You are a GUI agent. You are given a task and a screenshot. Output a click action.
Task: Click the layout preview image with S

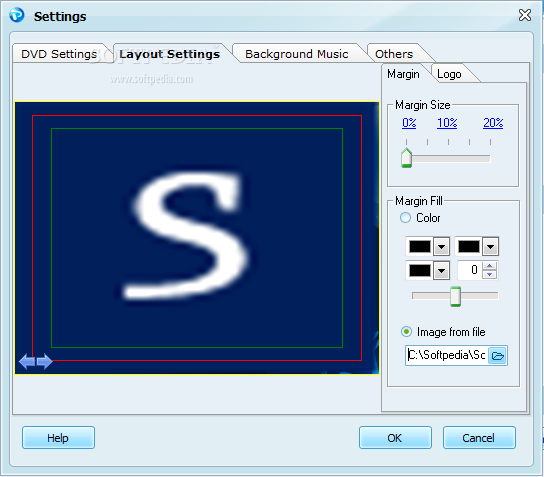[197, 238]
